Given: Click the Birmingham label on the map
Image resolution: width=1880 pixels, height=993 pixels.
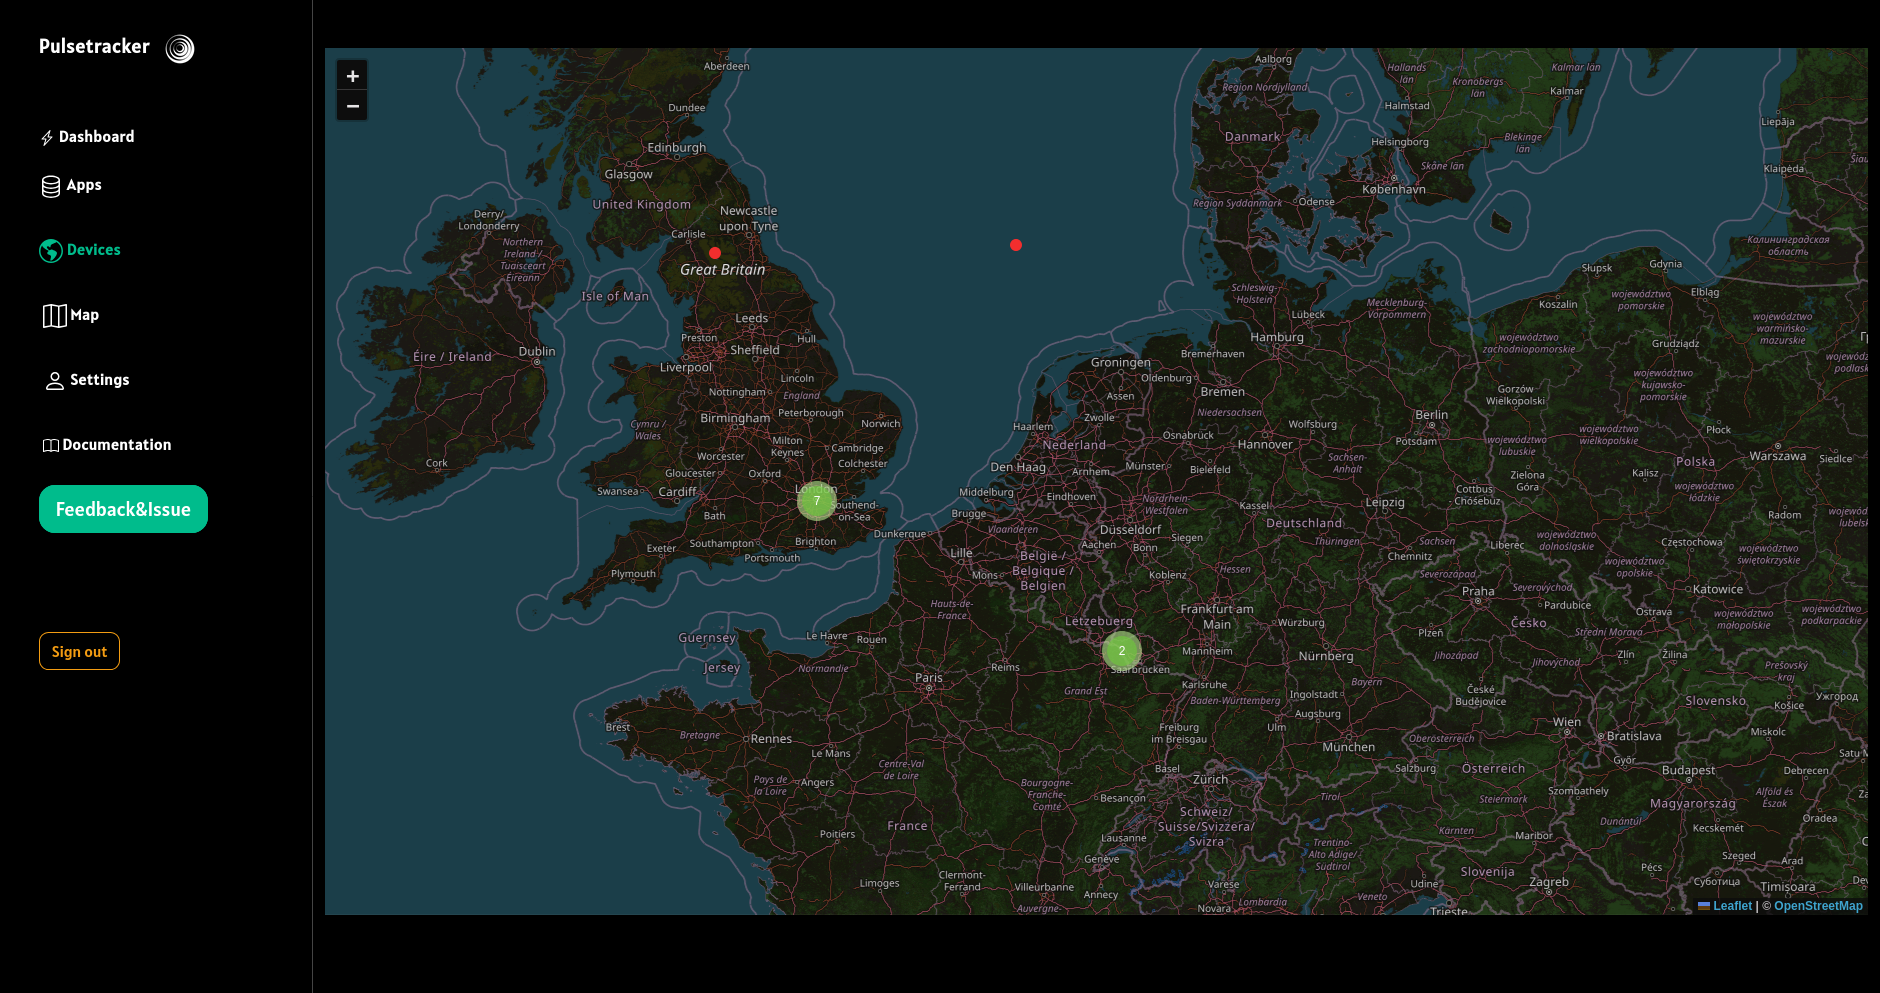Looking at the screenshot, I should 735,418.
